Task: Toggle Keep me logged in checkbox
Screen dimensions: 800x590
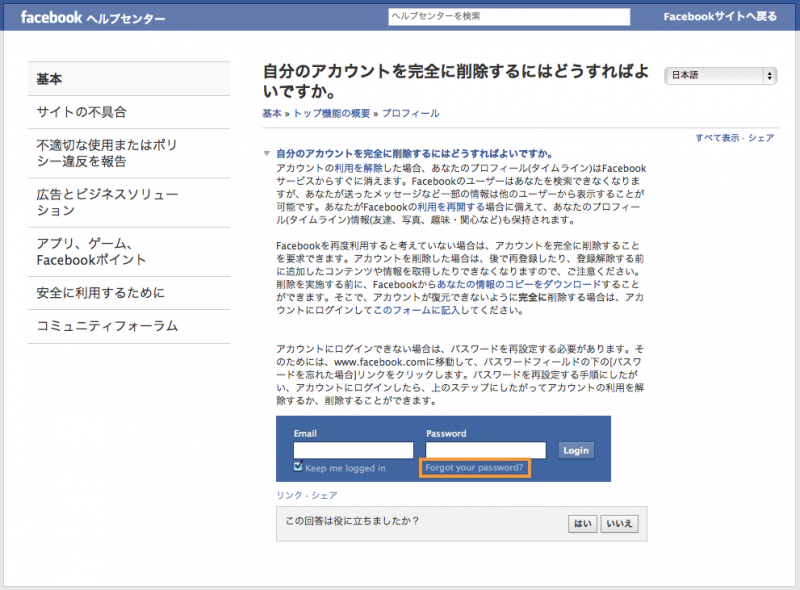Action: pos(298,466)
